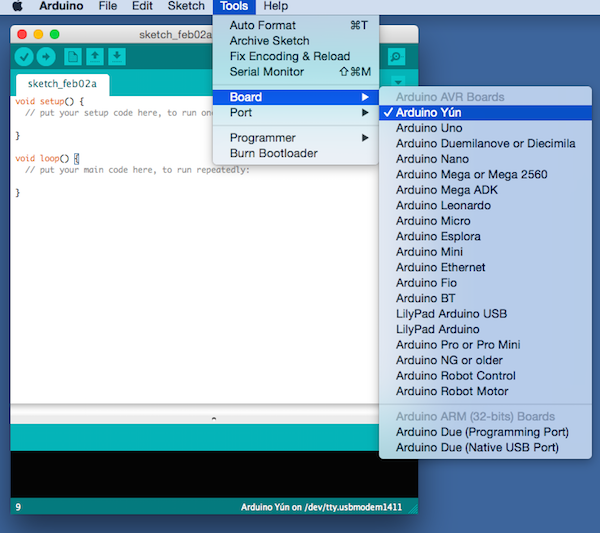Open the tab options dropdown arrow
Screen dimensions: 600x533
pyautogui.click(x=398, y=82)
